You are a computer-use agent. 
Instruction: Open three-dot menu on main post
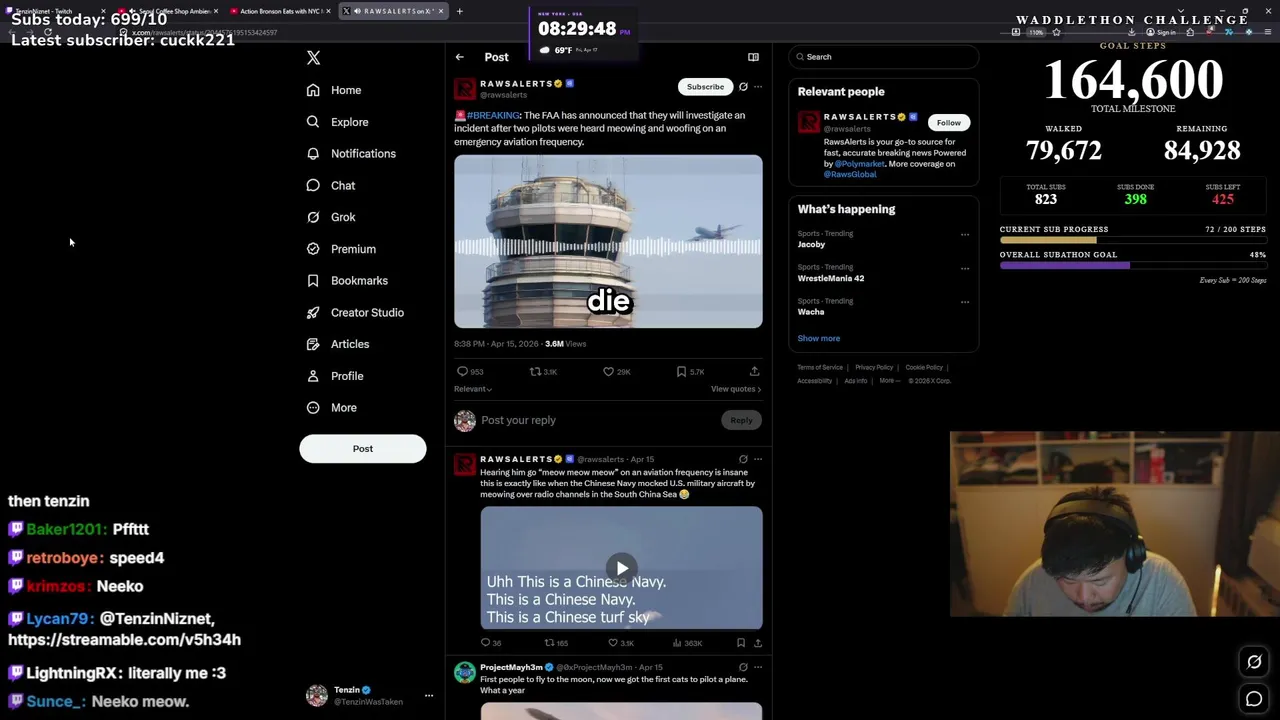coord(758,87)
